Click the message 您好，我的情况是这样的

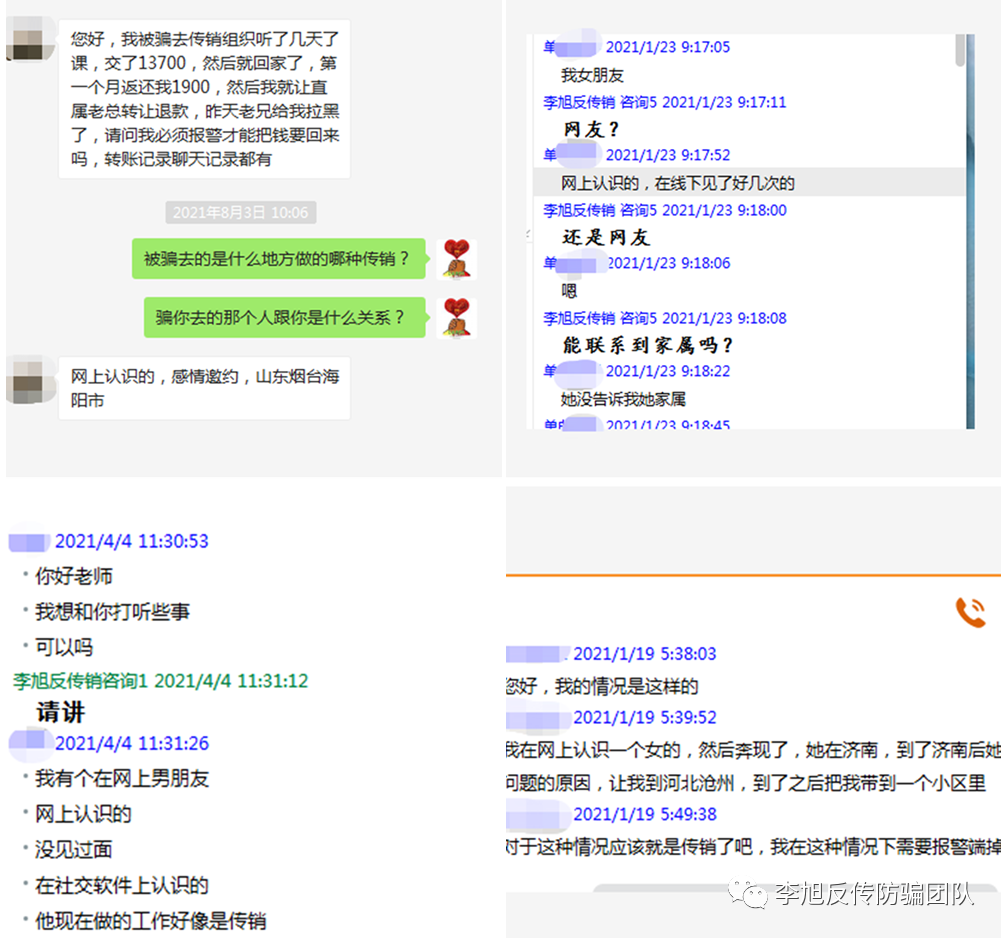pyautogui.click(x=602, y=686)
